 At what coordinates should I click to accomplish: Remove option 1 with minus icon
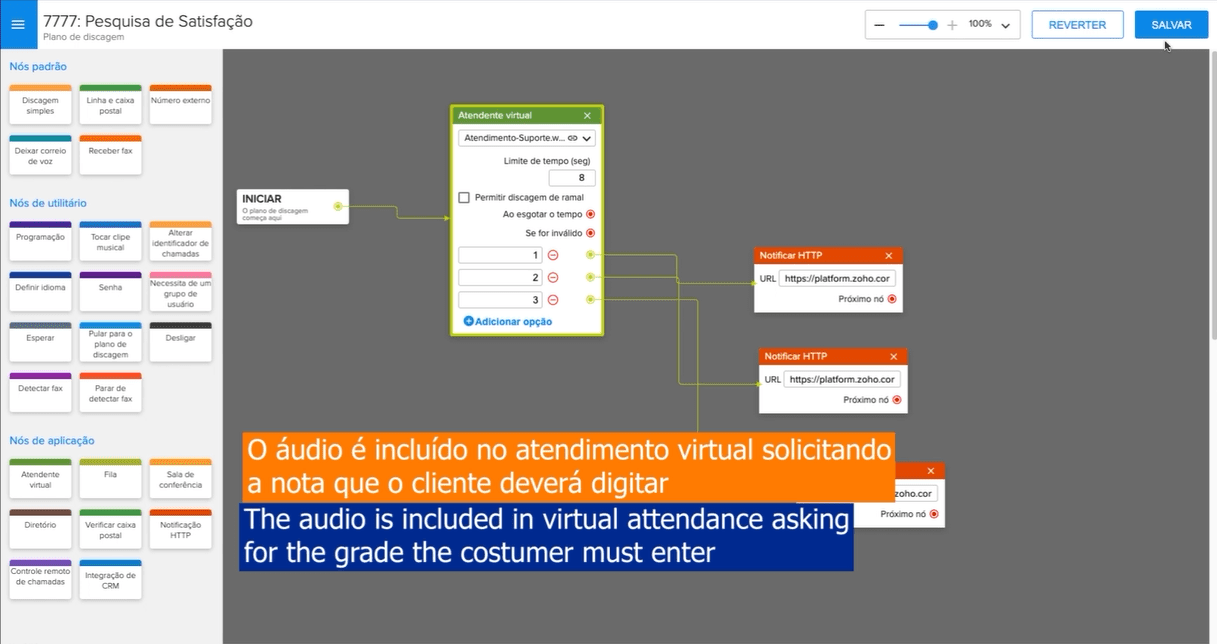click(553, 255)
